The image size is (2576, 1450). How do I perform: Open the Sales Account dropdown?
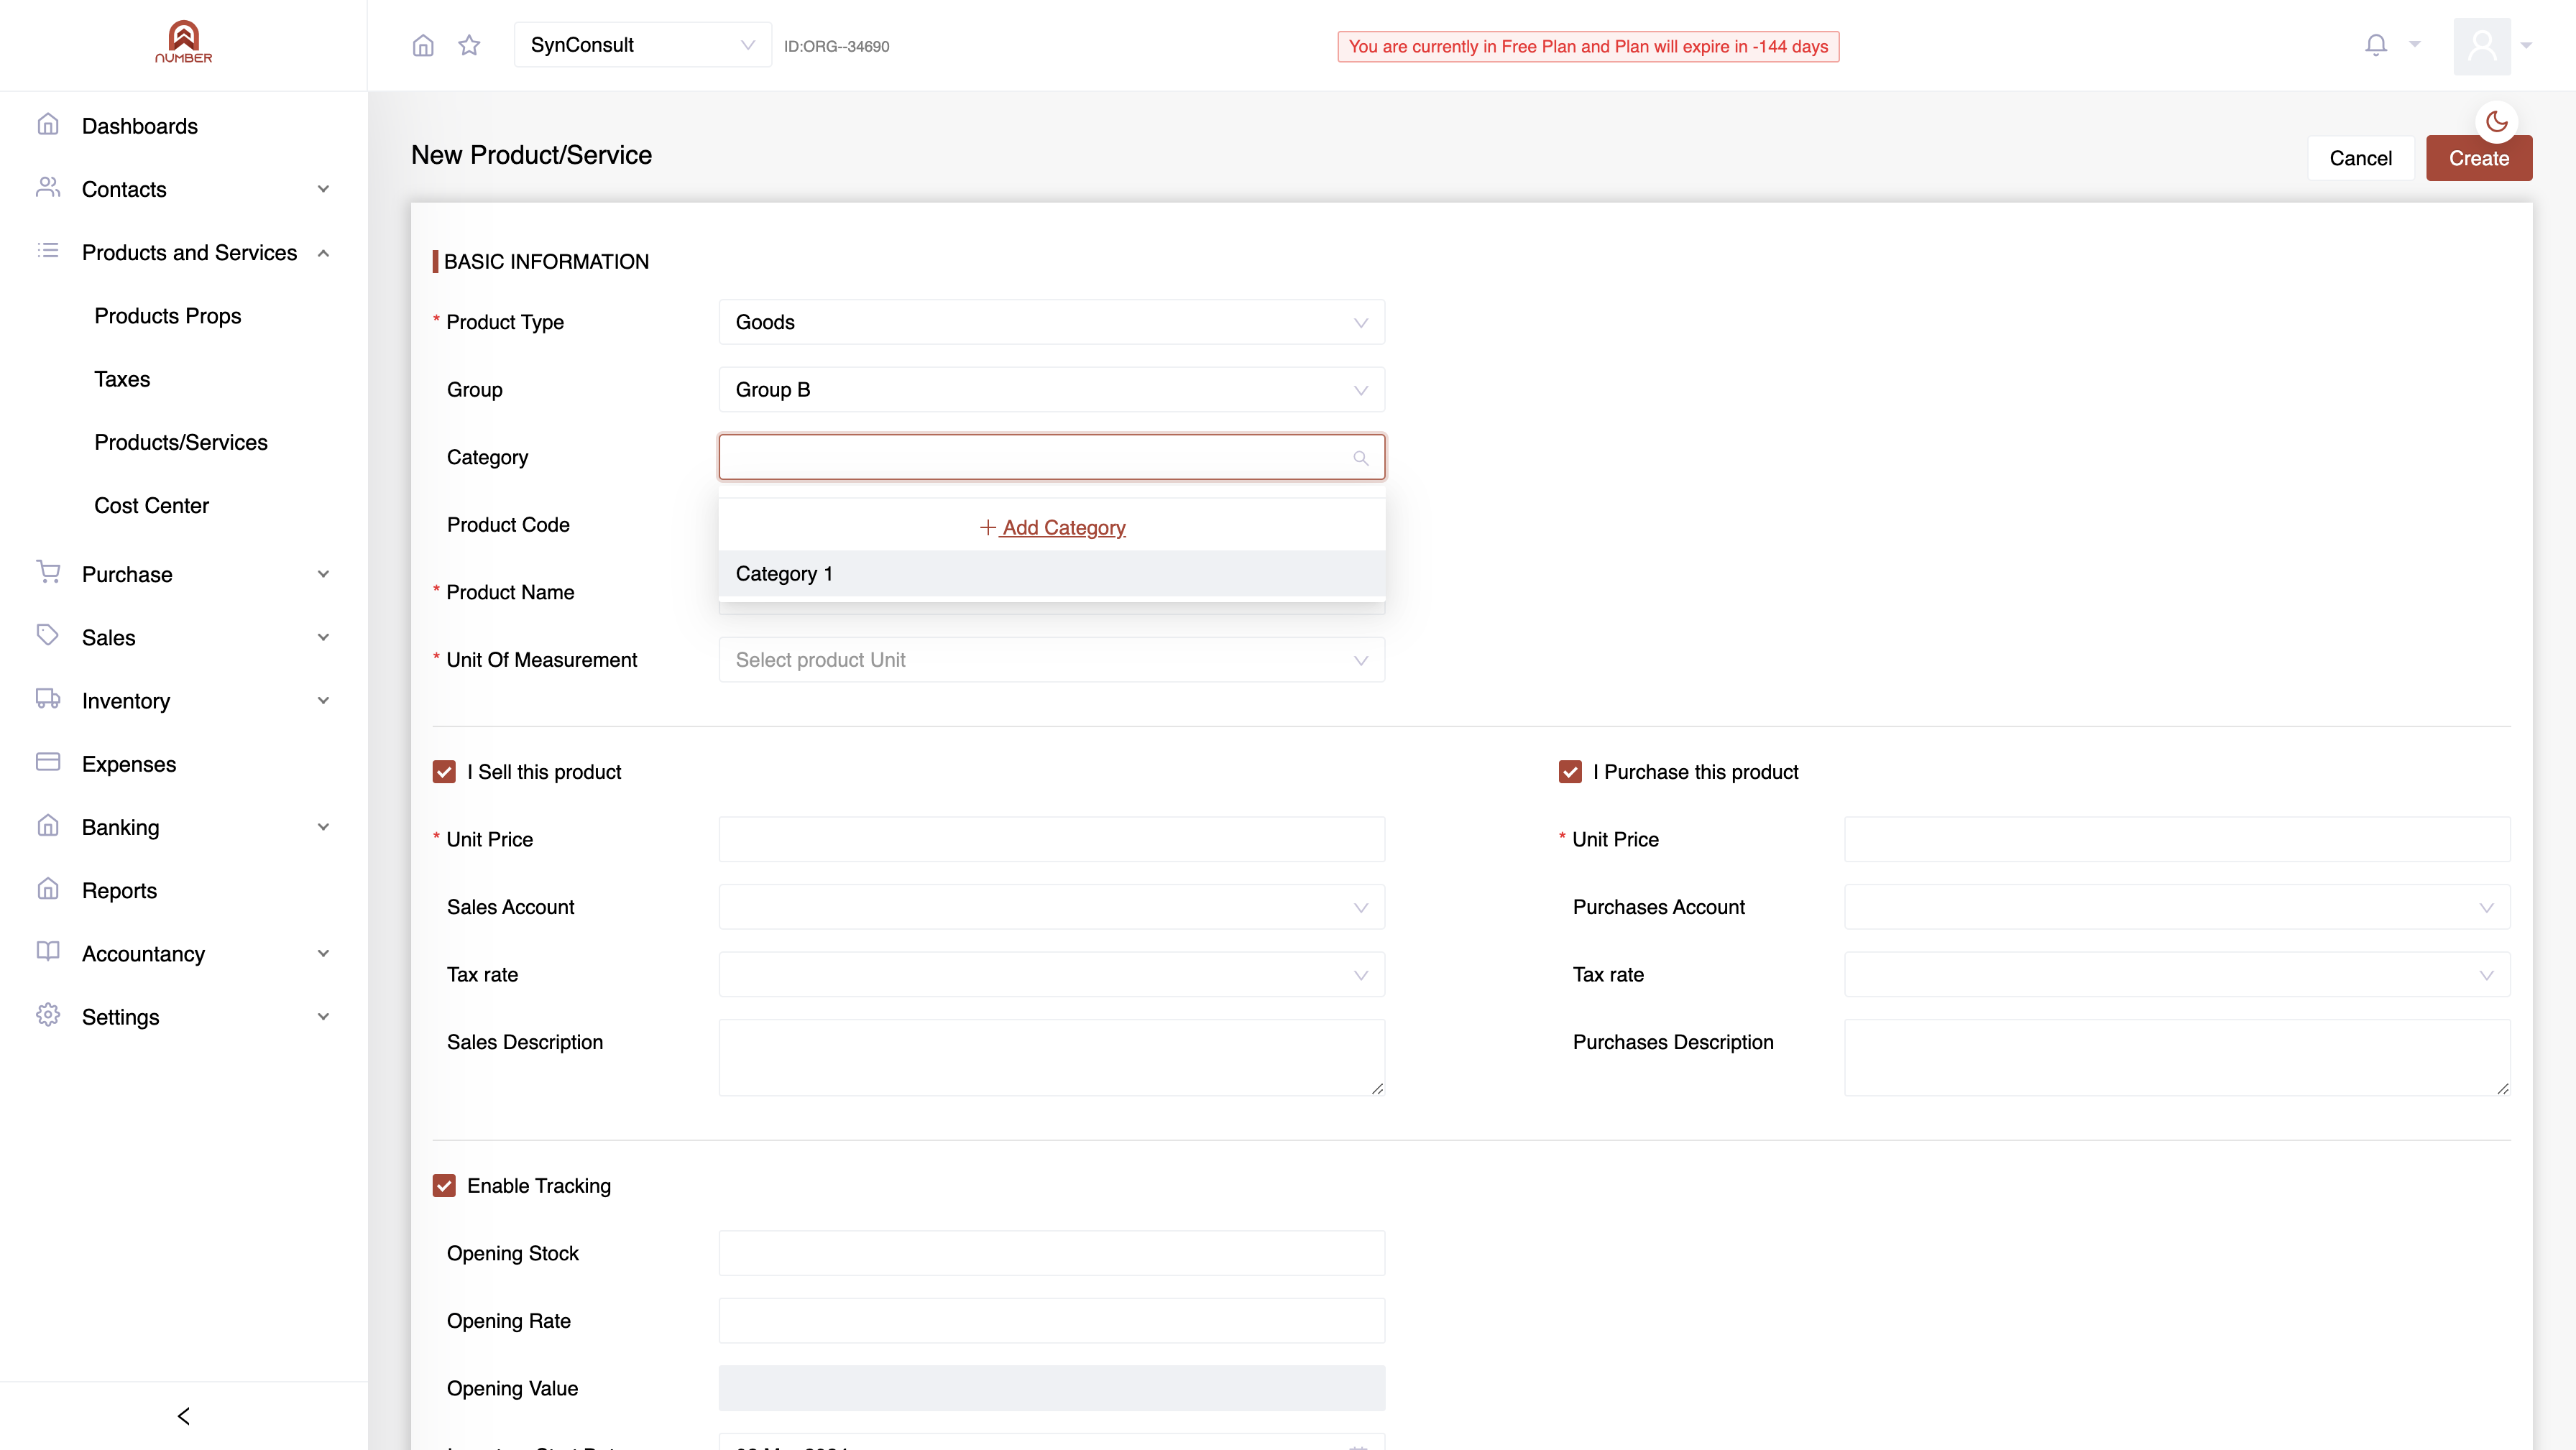coord(1051,907)
